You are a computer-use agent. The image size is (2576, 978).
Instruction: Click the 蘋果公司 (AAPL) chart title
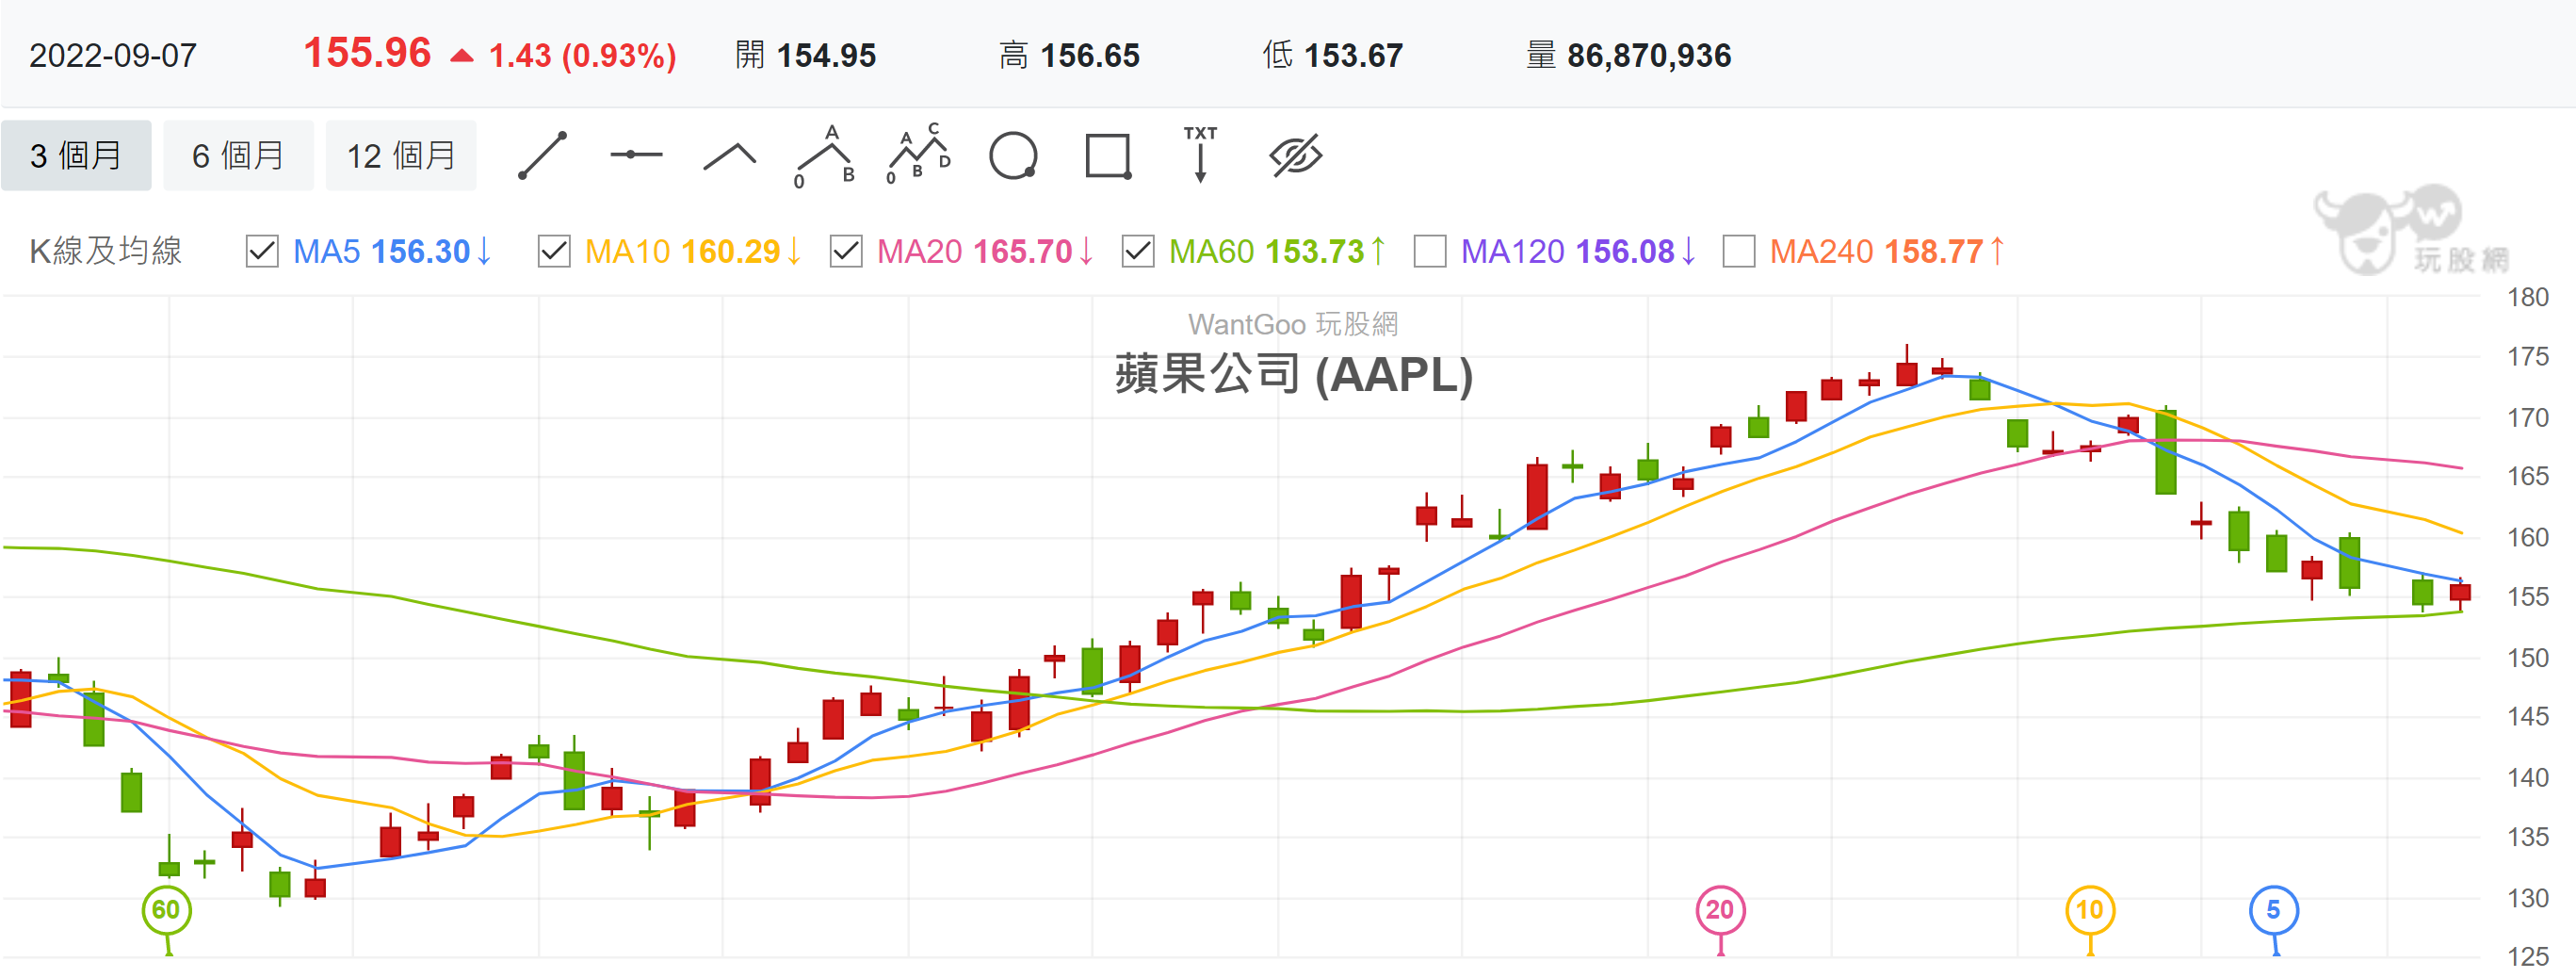point(1294,375)
